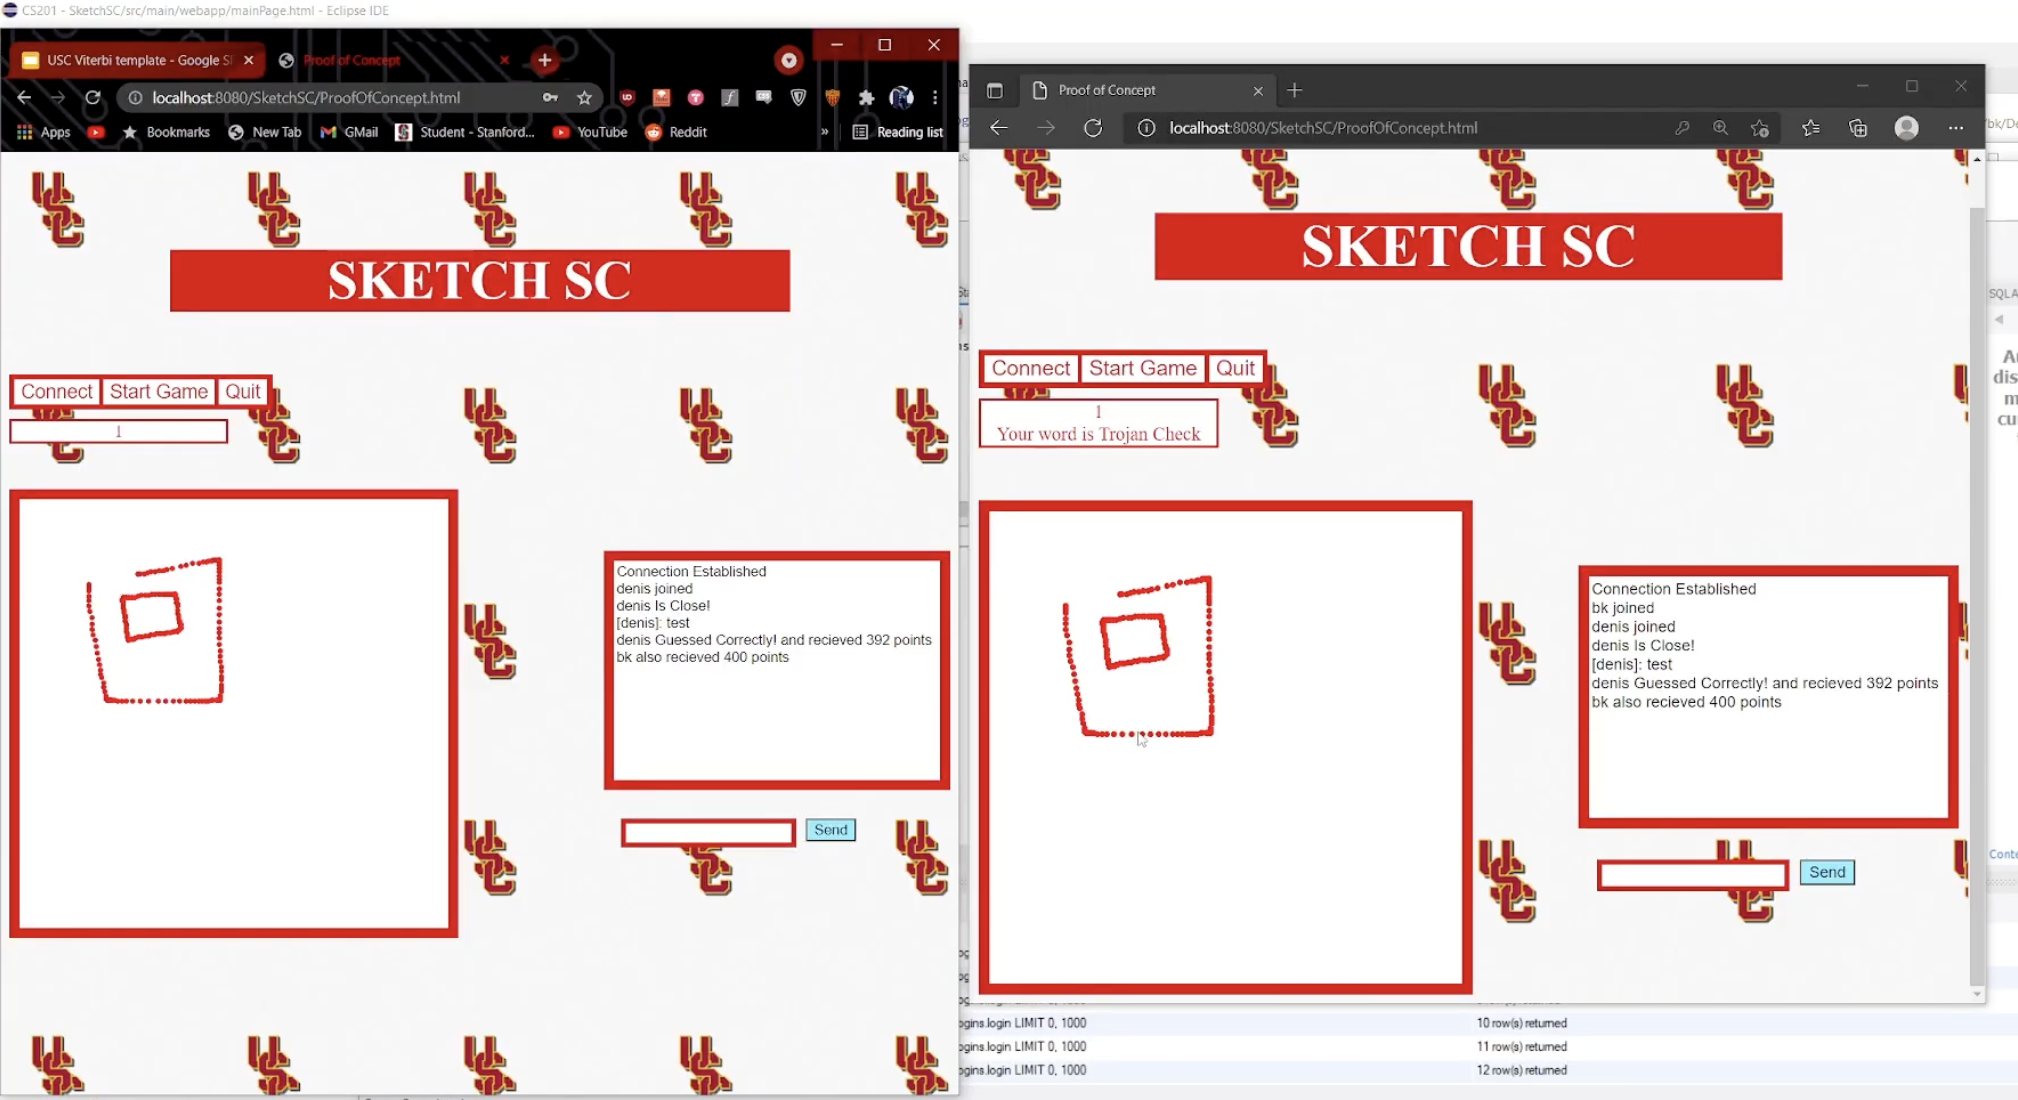Open Chrome three-dot menu

tap(935, 98)
